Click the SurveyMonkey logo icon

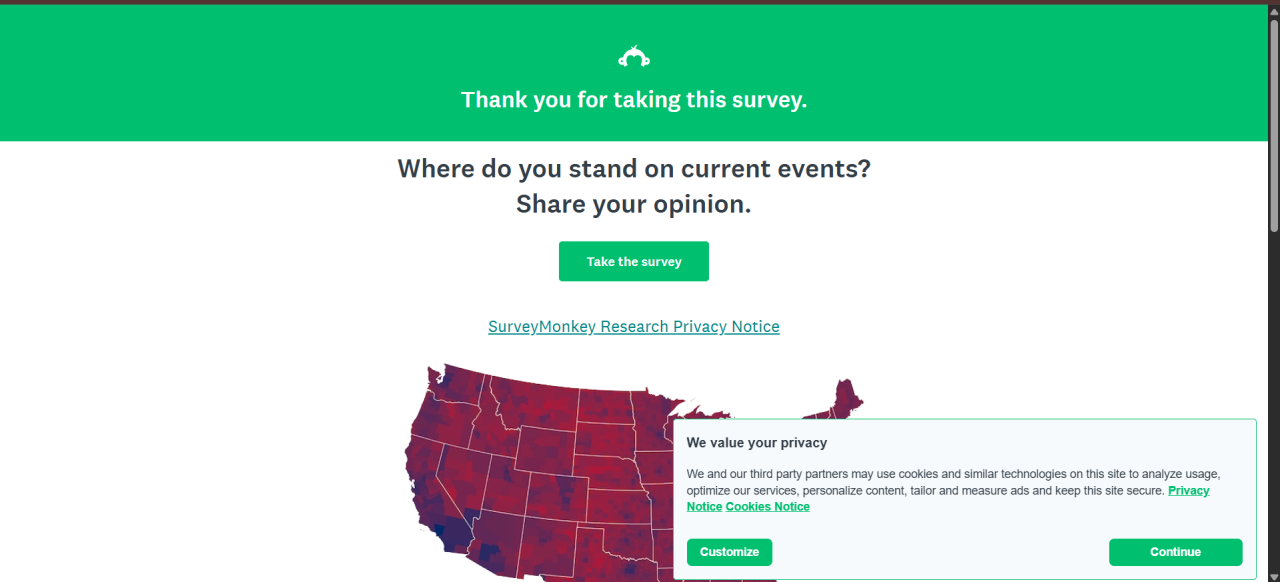coord(634,57)
